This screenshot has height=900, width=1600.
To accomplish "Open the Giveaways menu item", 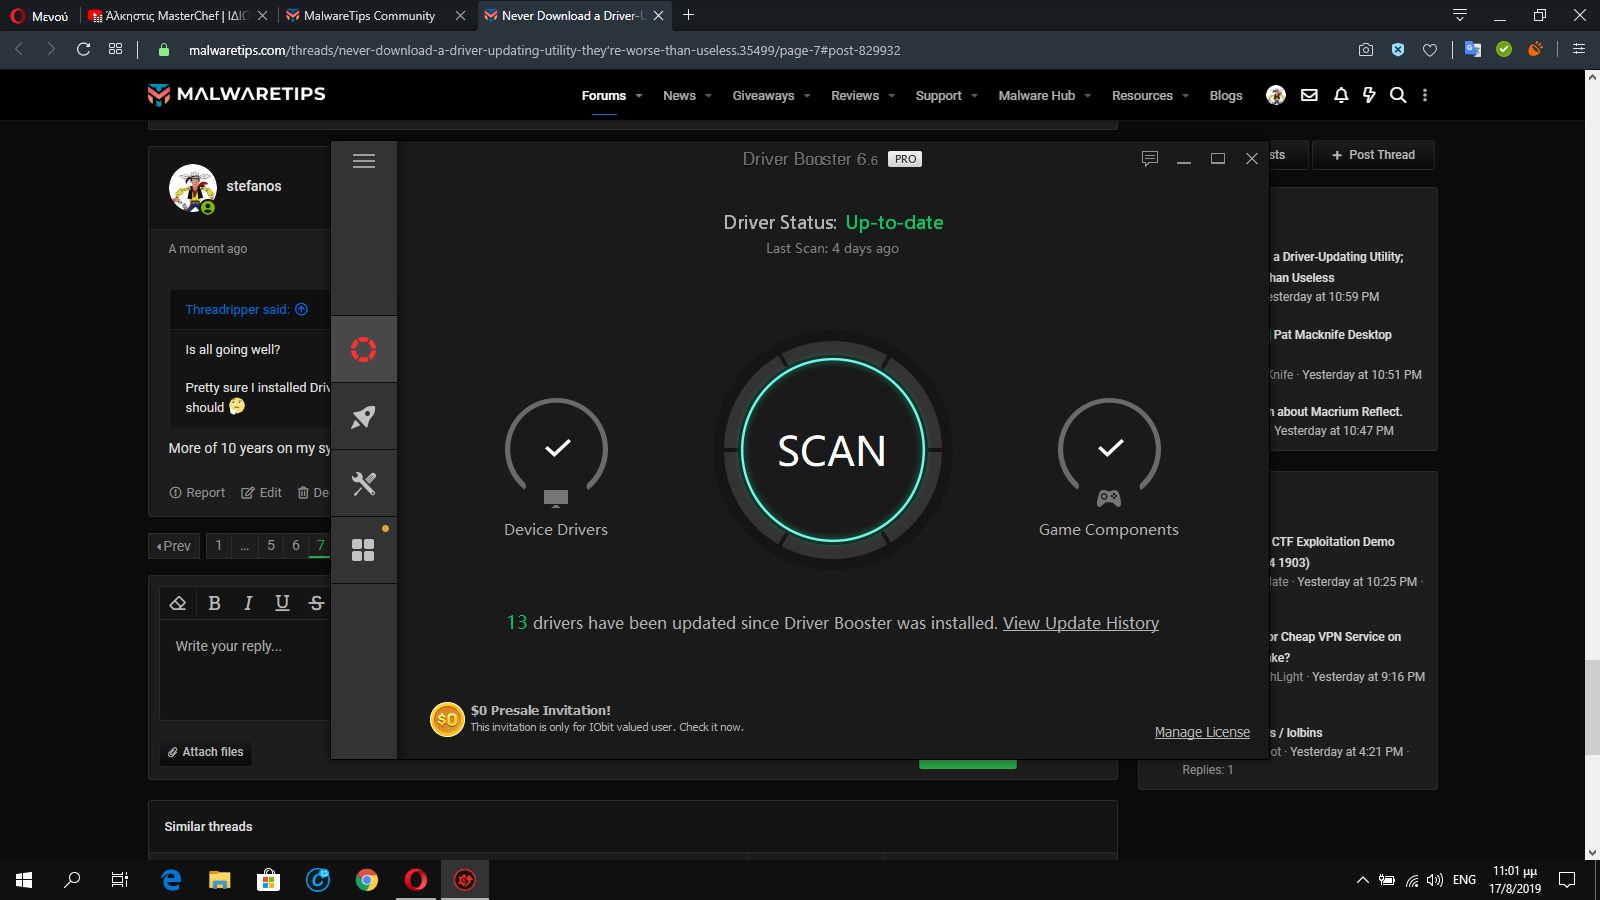I will 763,96.
